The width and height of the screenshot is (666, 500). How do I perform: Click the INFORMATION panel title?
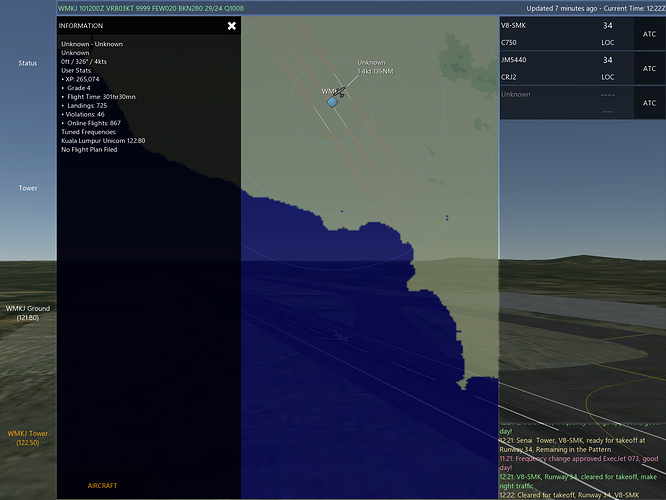(81, 26)
